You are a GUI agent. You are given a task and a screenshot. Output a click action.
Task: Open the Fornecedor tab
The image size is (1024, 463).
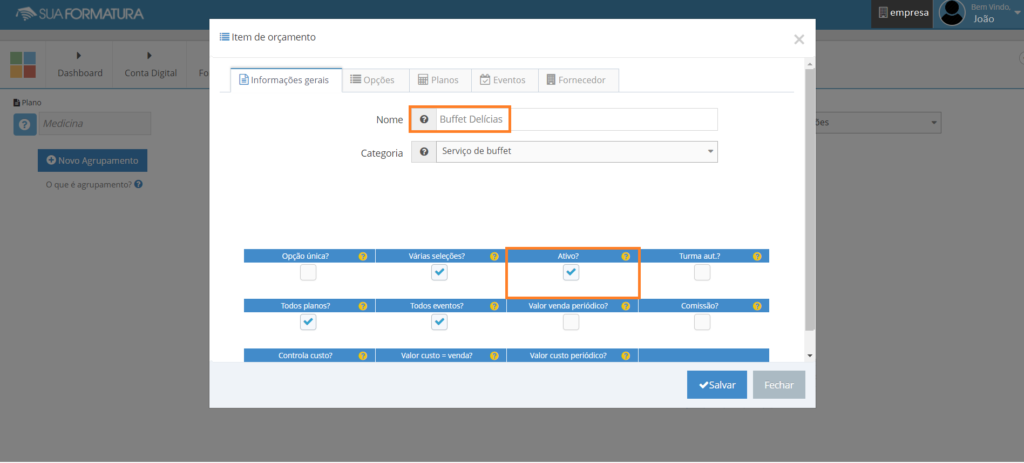pos(577,80)
